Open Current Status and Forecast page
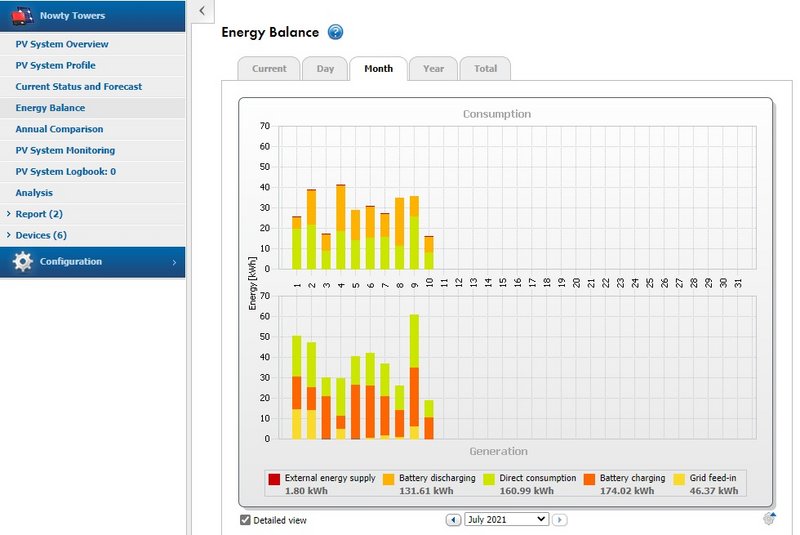Image resolution: width=800 pixels, height=535 pixels. tap(92, 87)
